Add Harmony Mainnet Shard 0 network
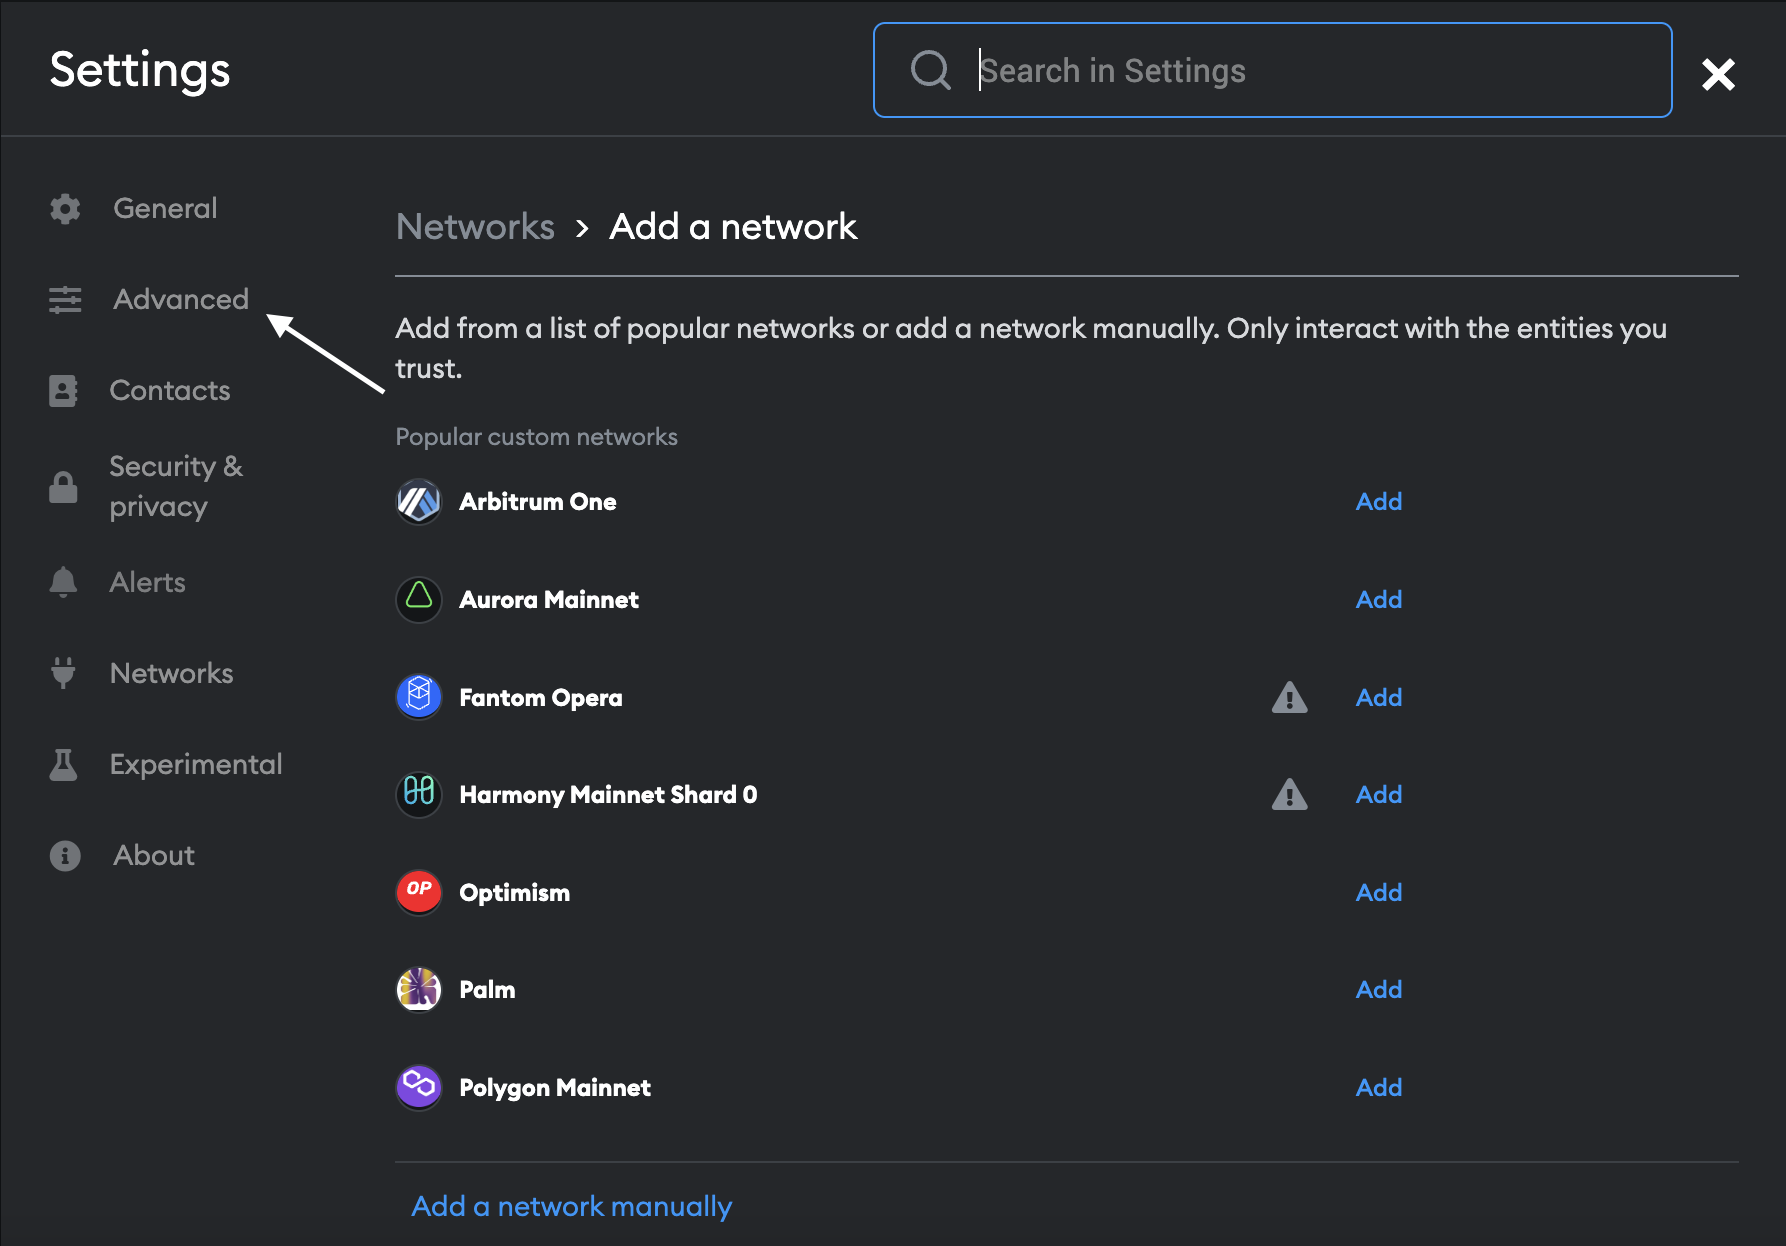1786x1246 pixels. point(1379,794)
